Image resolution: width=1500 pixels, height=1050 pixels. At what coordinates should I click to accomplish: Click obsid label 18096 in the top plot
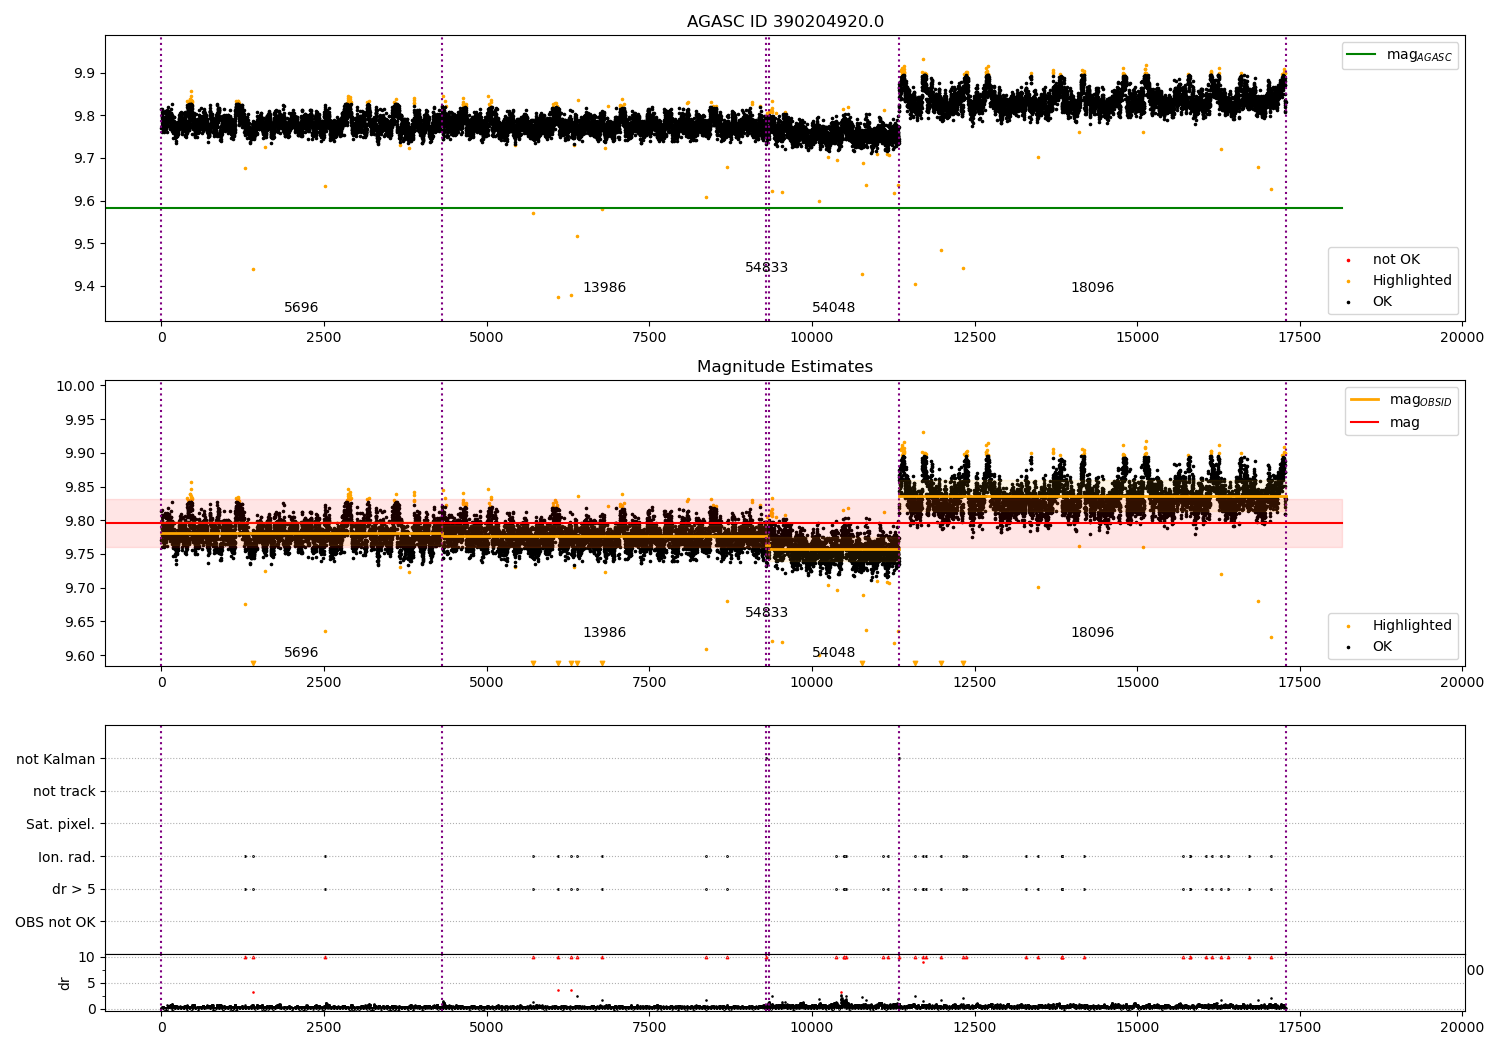click(1092, 288)
